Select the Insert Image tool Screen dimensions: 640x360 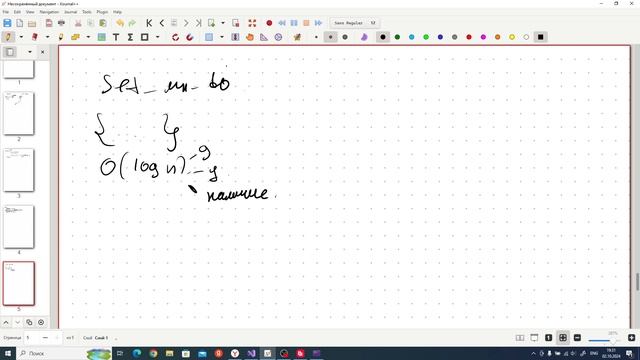point(102,37)
